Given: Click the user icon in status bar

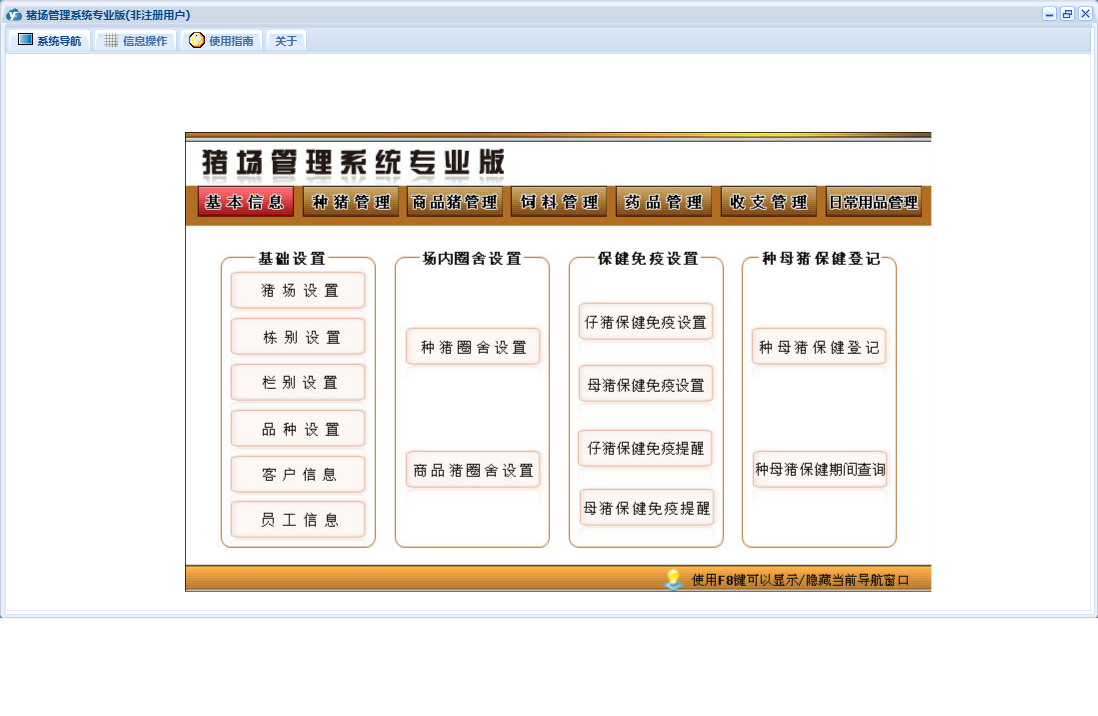Looking at the screenshot, I should pyautogui.click(x=674, y=579).
